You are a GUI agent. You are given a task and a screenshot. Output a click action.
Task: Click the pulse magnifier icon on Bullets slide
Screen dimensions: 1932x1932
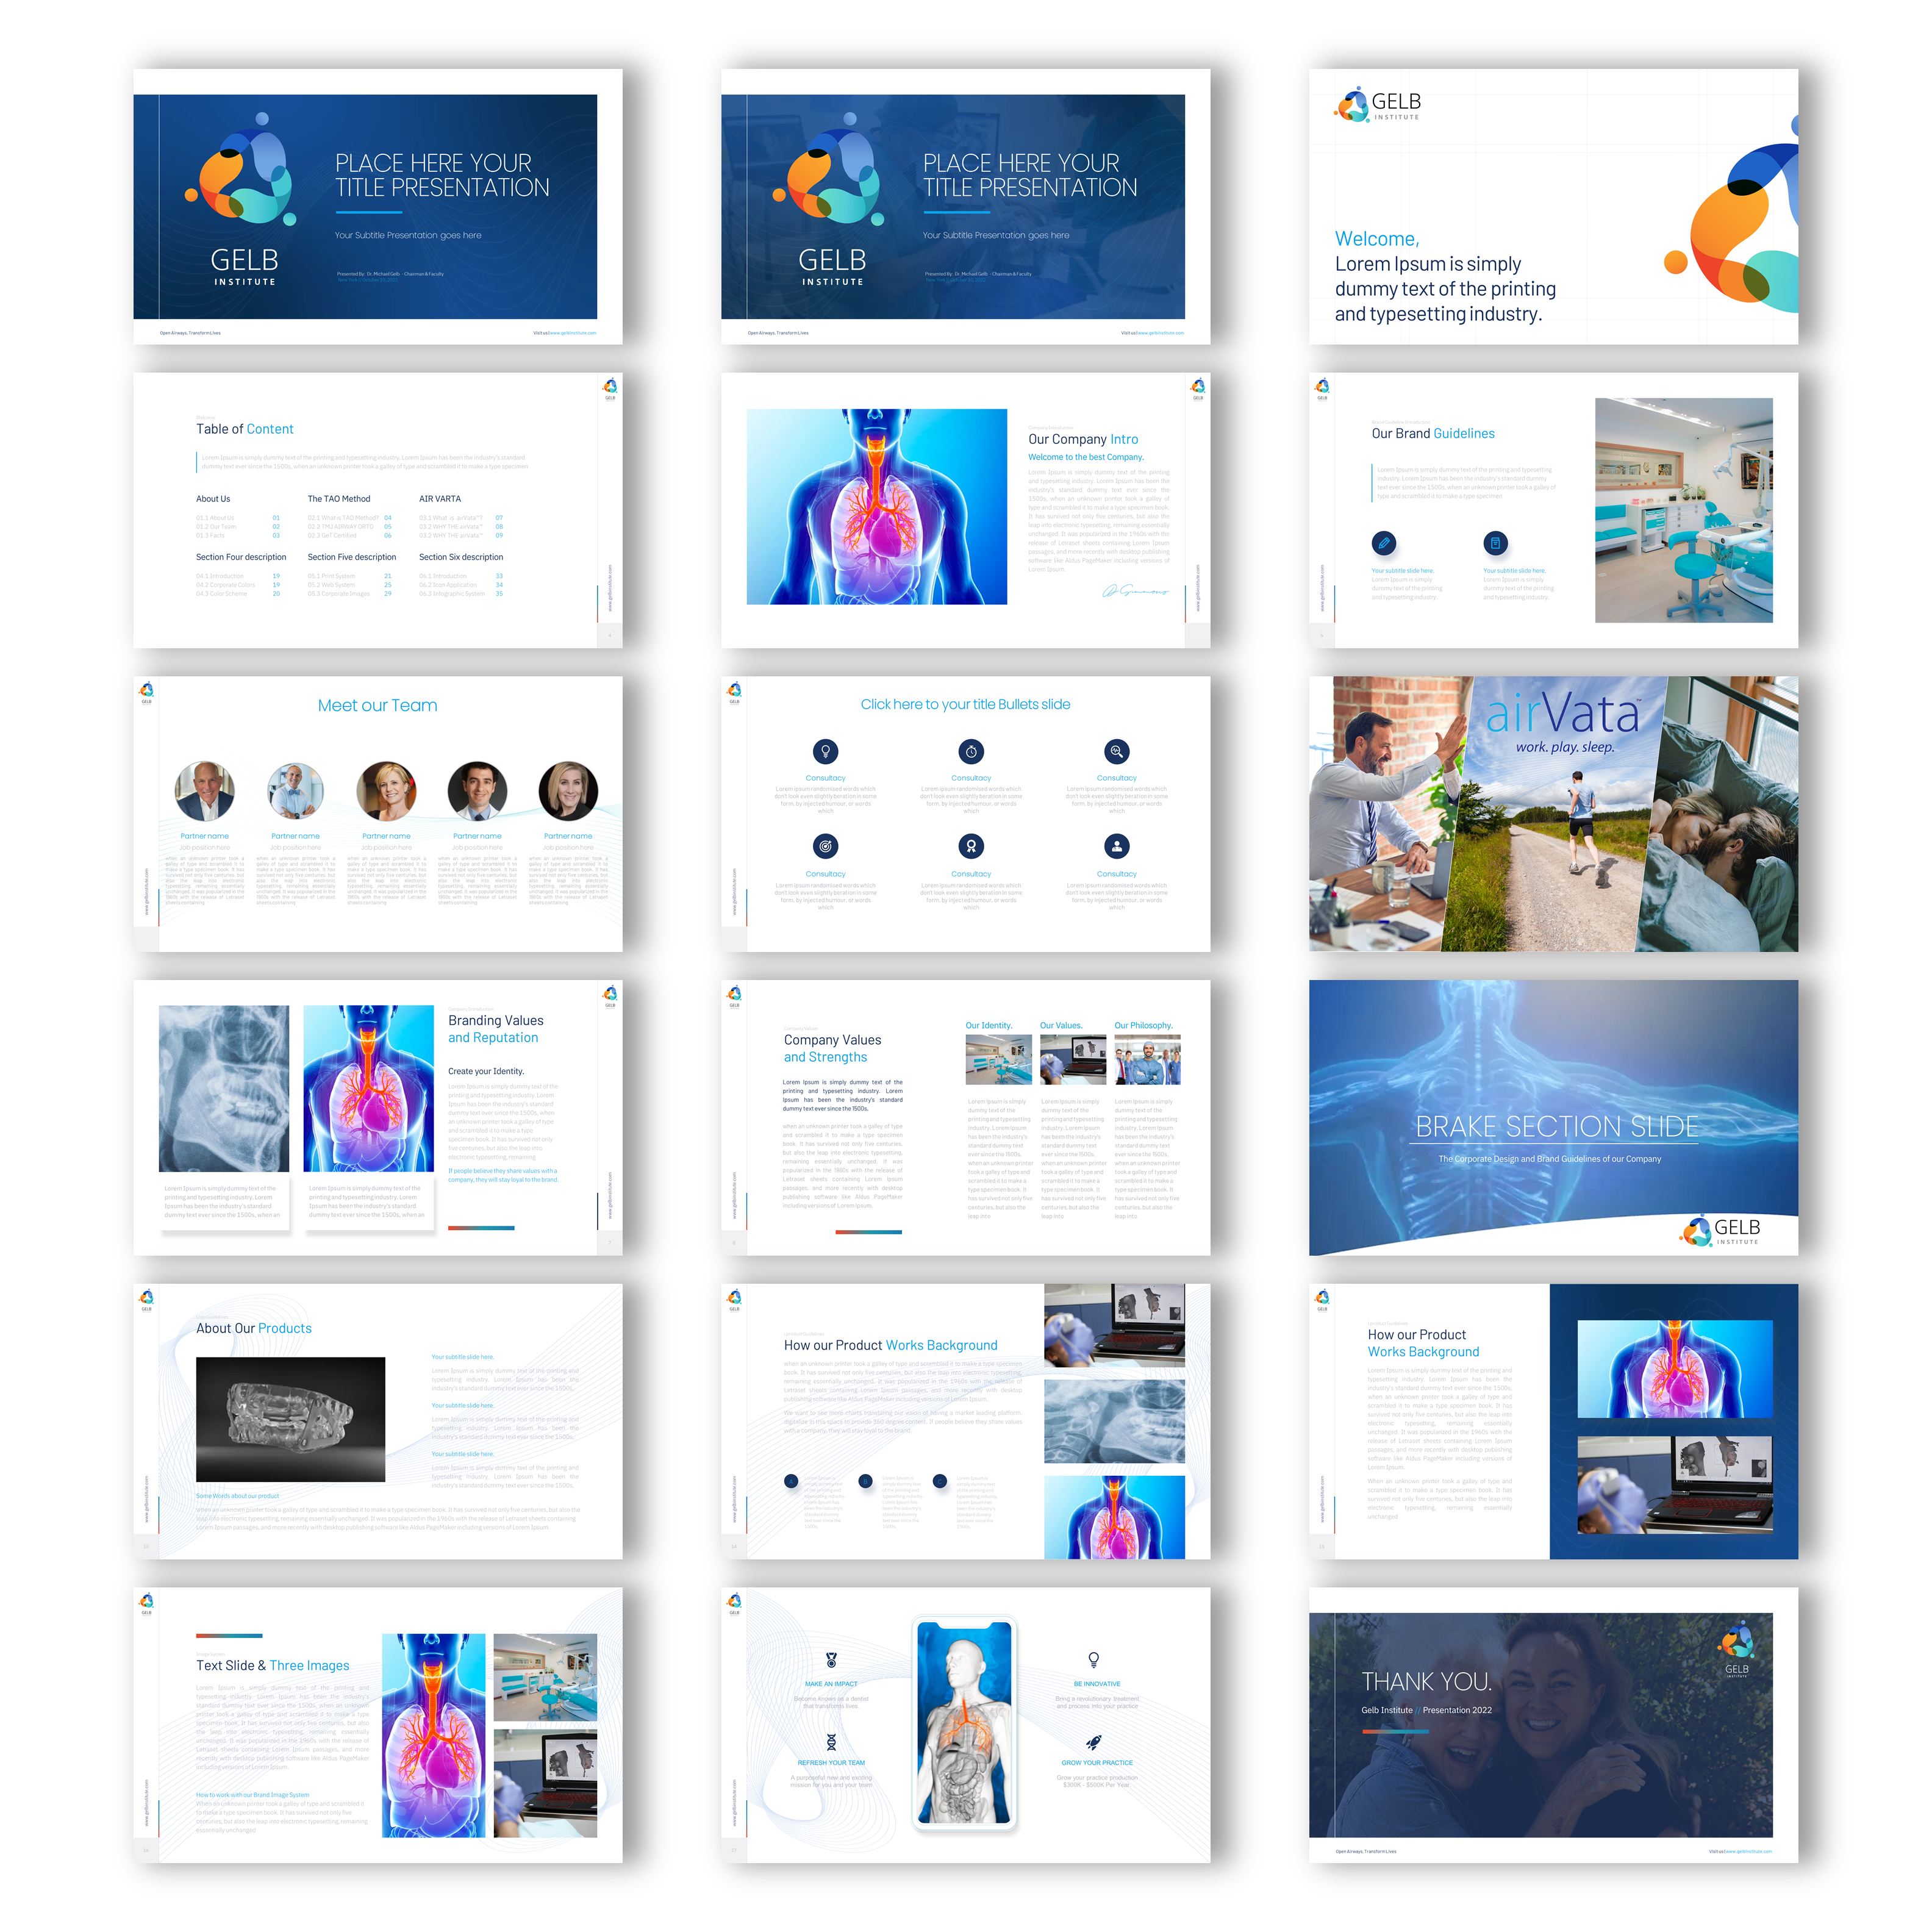(1117, 751)
